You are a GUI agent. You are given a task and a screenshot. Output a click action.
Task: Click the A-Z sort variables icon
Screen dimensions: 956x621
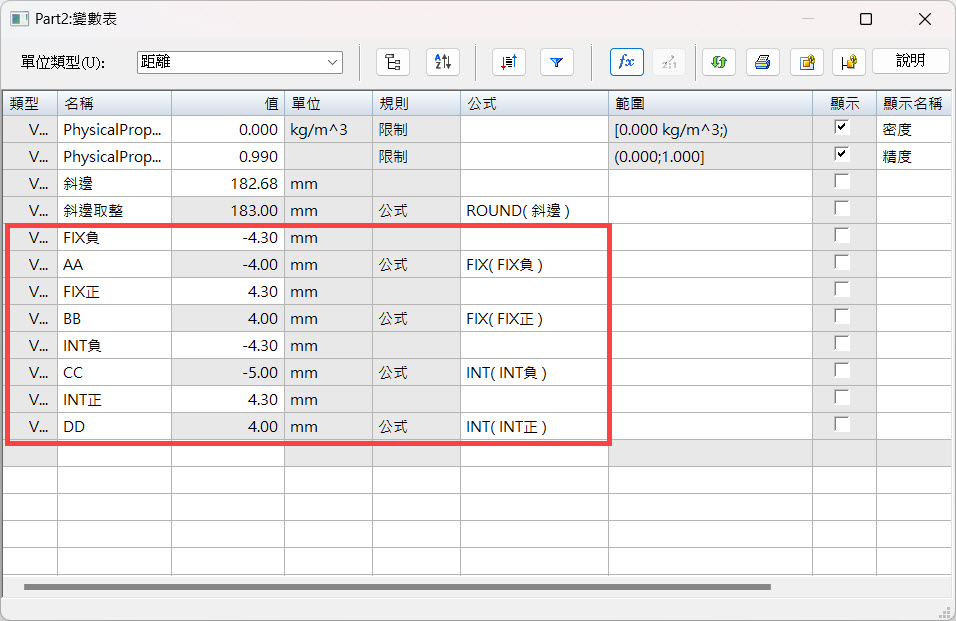(x=442, y=62)
